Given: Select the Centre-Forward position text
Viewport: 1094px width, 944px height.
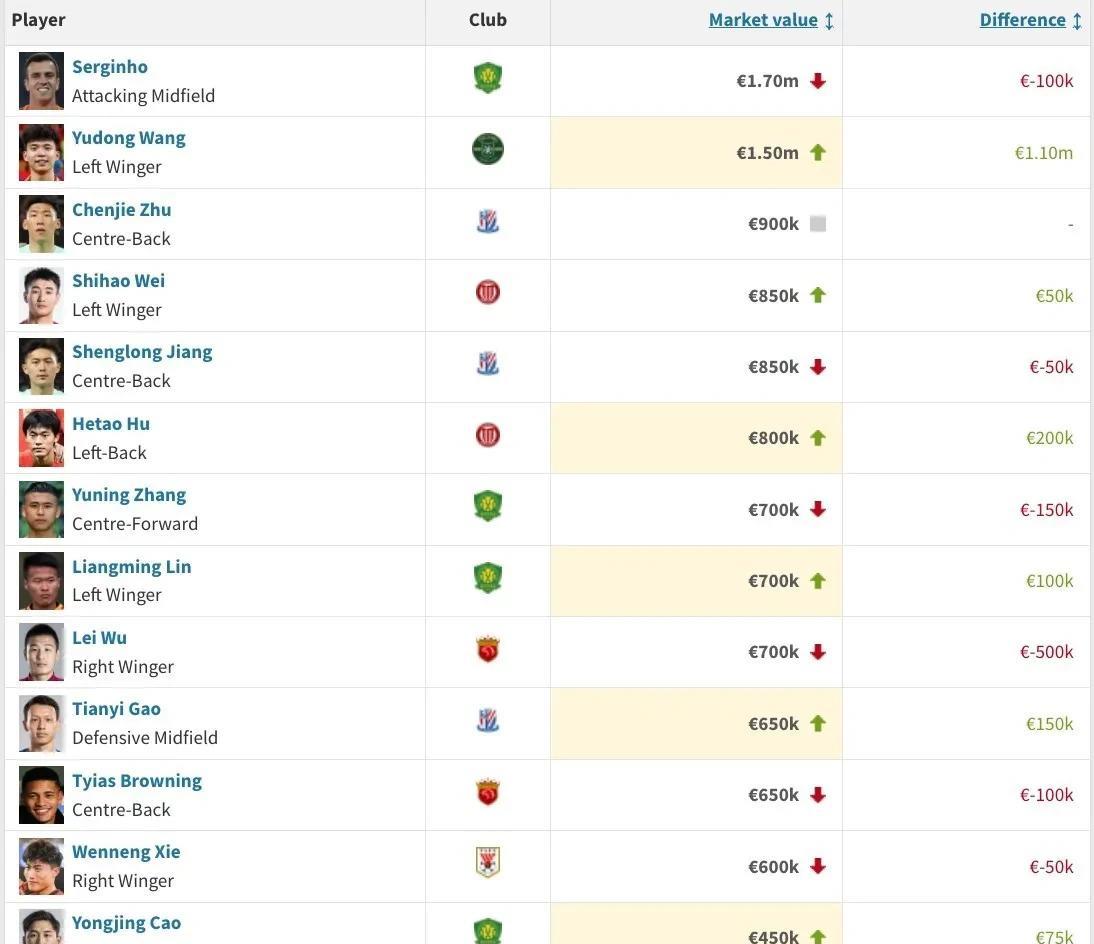Looking at the screenshot, I should [x=135, y=524].
